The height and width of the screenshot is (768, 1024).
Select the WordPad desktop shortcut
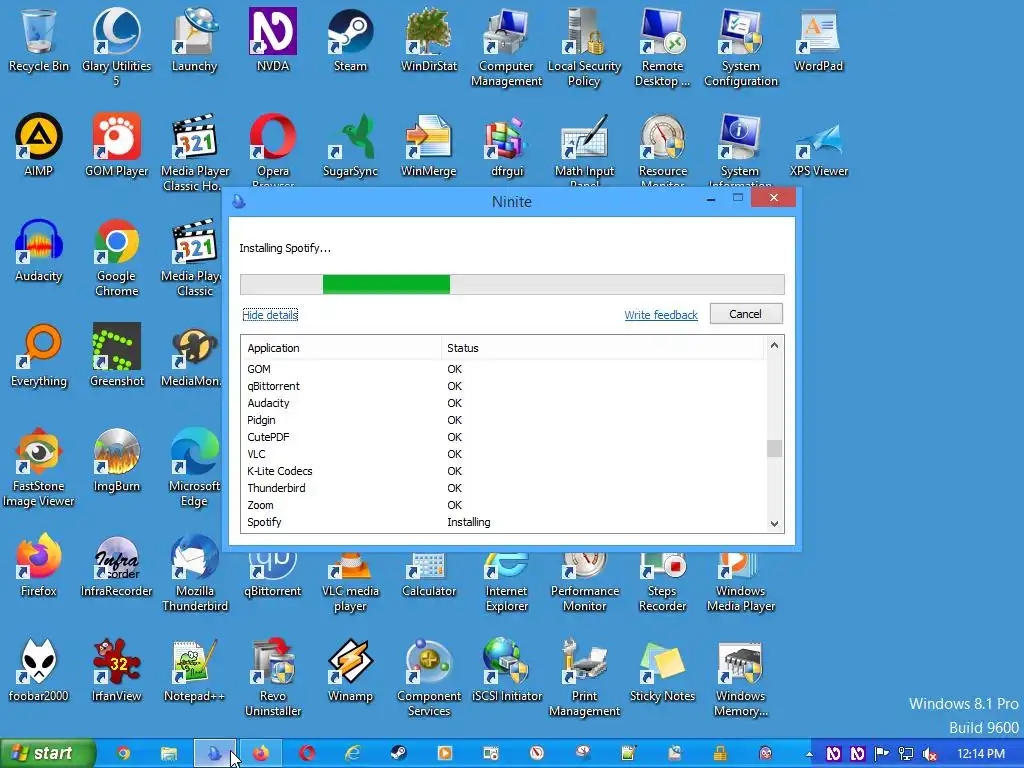pyautogui.click(x=818, y=39)
